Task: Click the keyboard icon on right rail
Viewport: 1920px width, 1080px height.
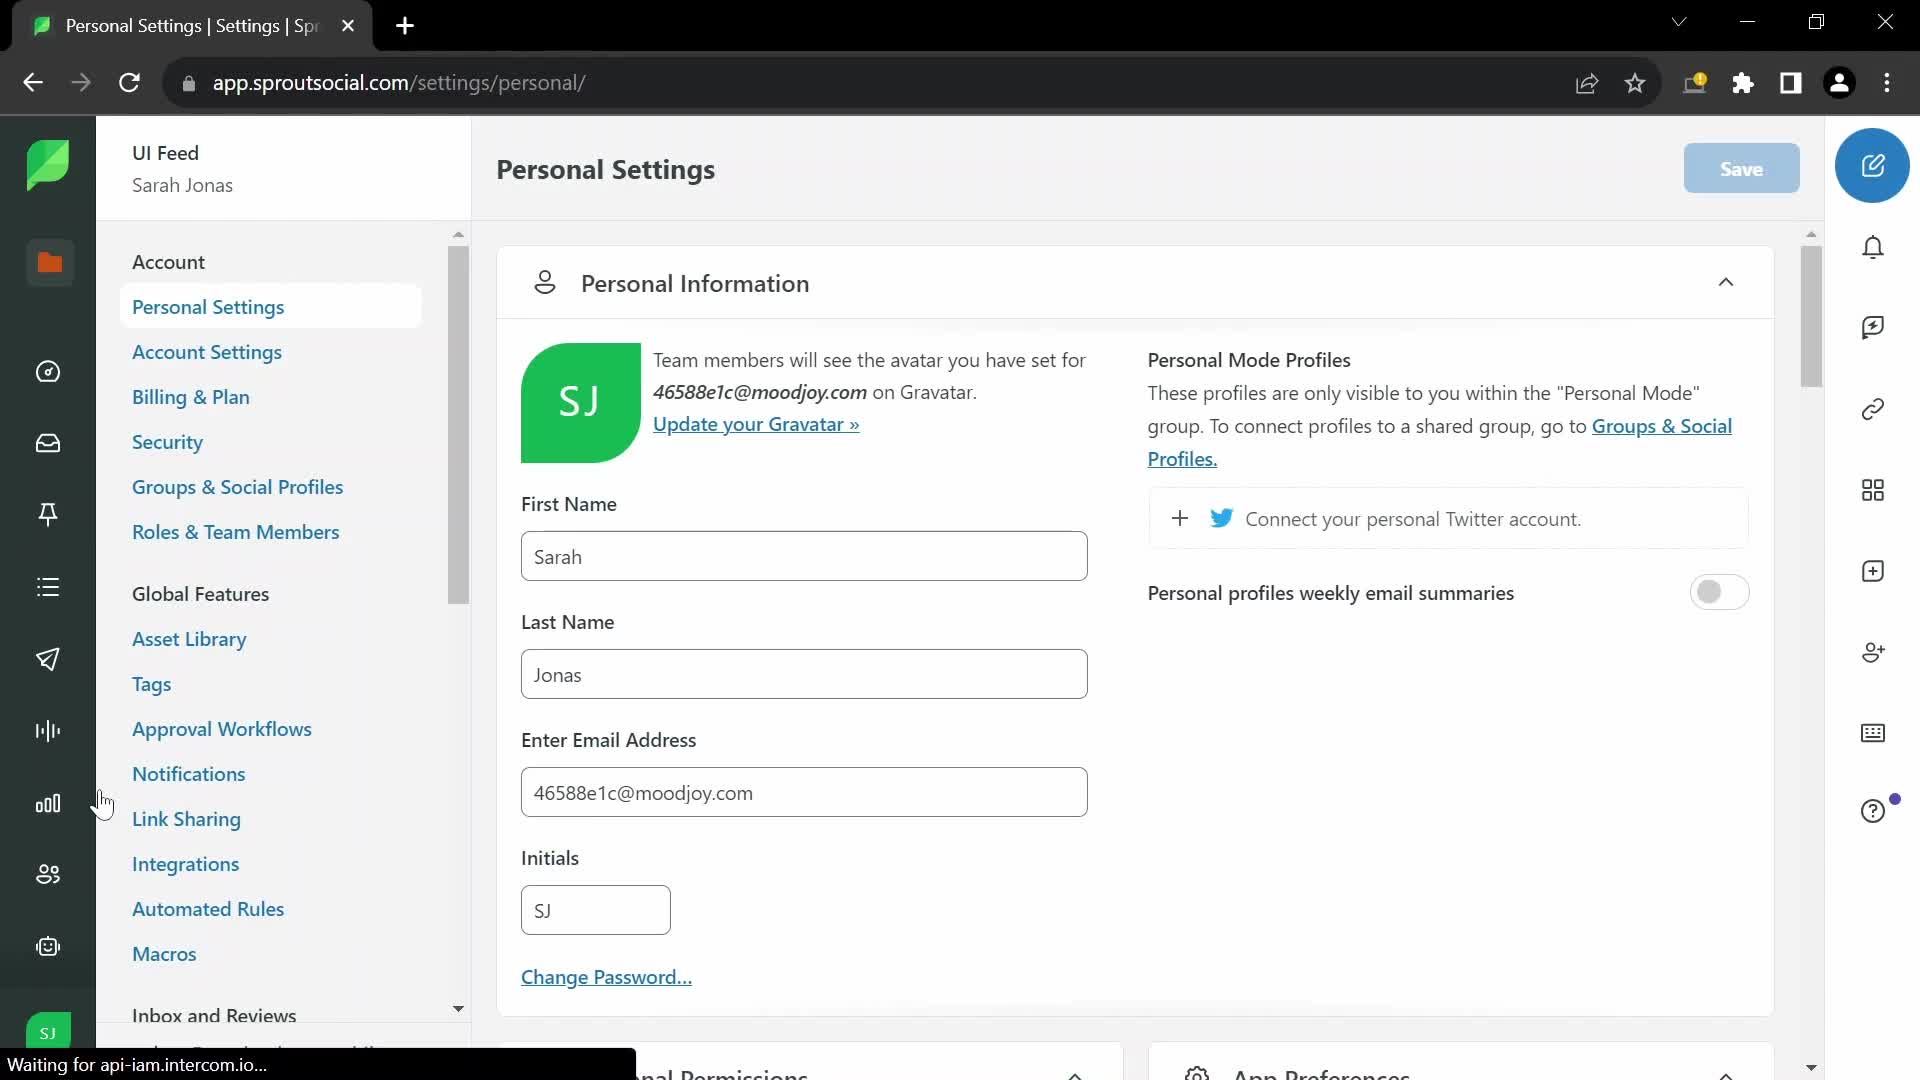Action: pyautogui.click(x=1873, y=733)
